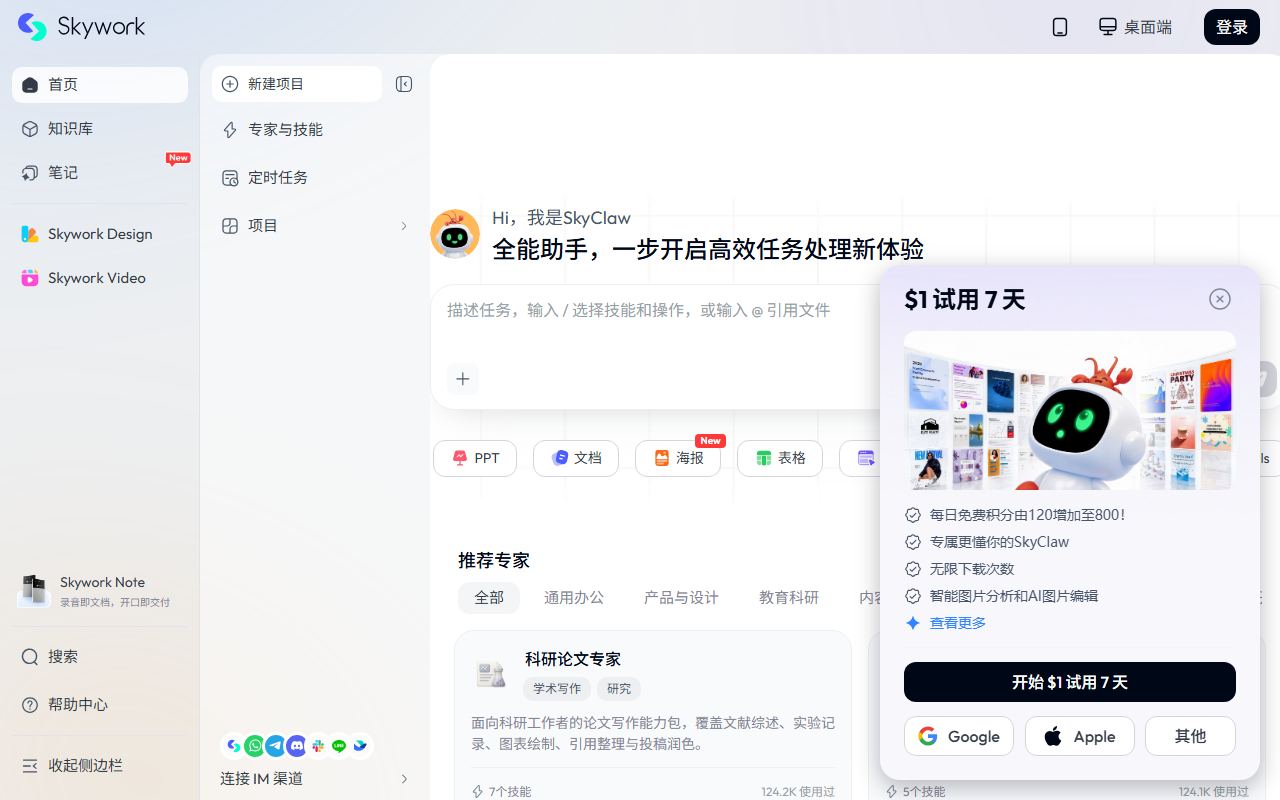Sign in with Apple button
This screenshot has height=800, width=1280.
pyautogui.click(x=1080, y=736)
